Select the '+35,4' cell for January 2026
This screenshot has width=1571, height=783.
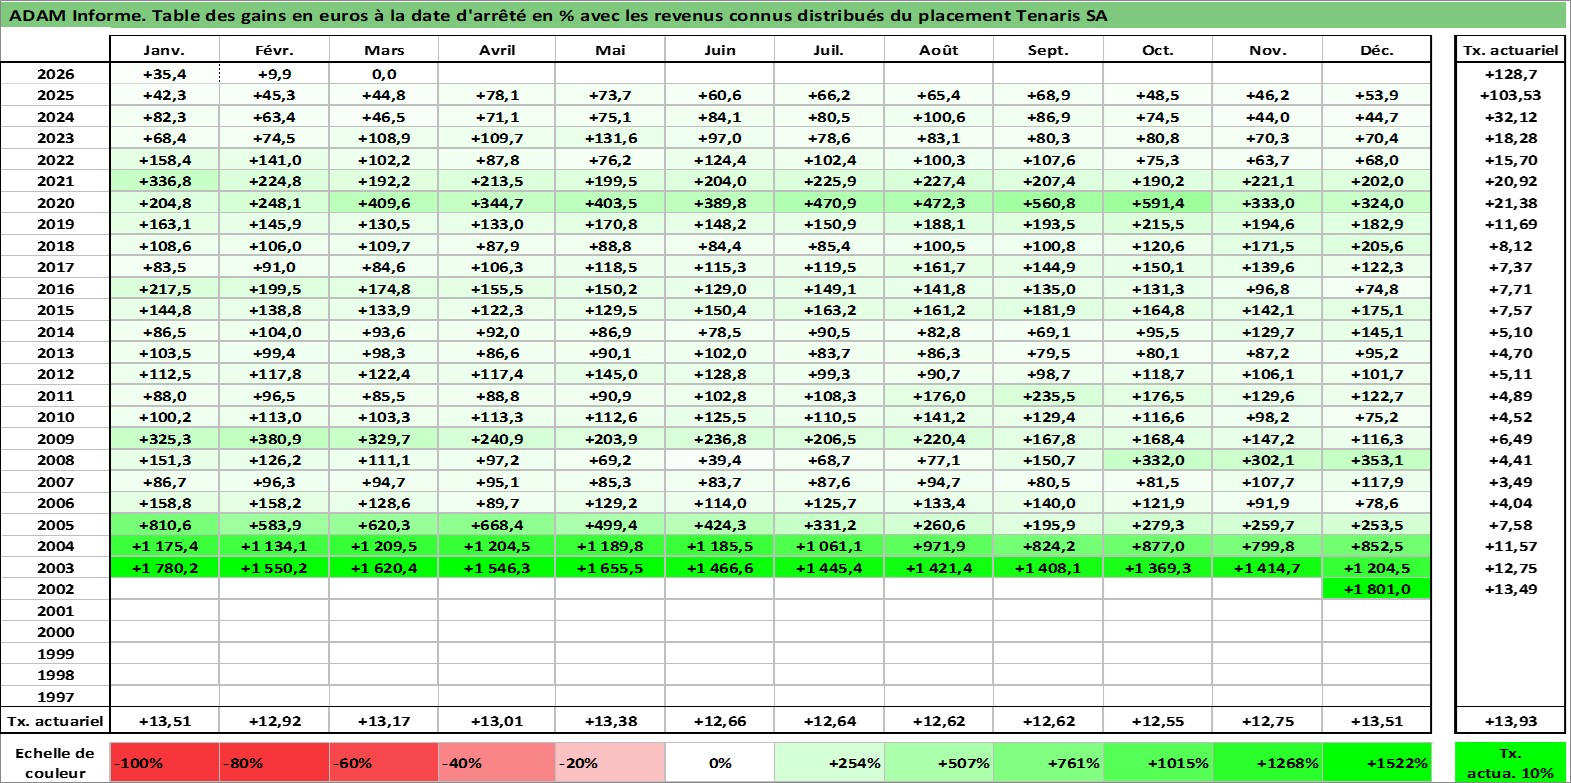164,74
